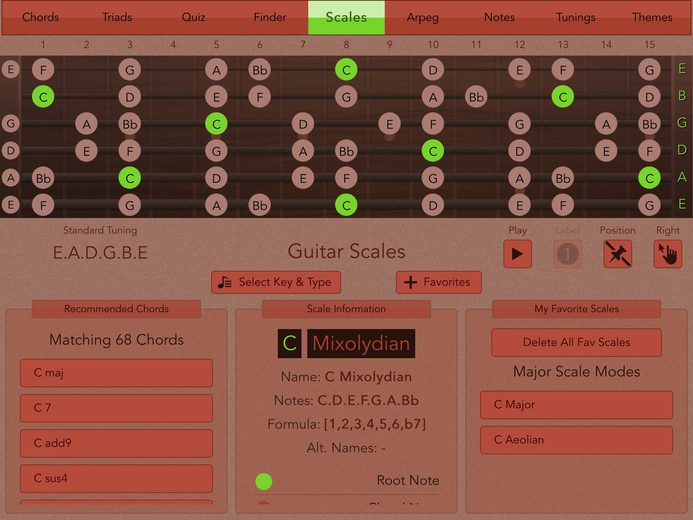Image resolution: width=693 pixels, height=520 pixels.
Task: Open the Tunings tab
Action: click(x=575, y=17)
